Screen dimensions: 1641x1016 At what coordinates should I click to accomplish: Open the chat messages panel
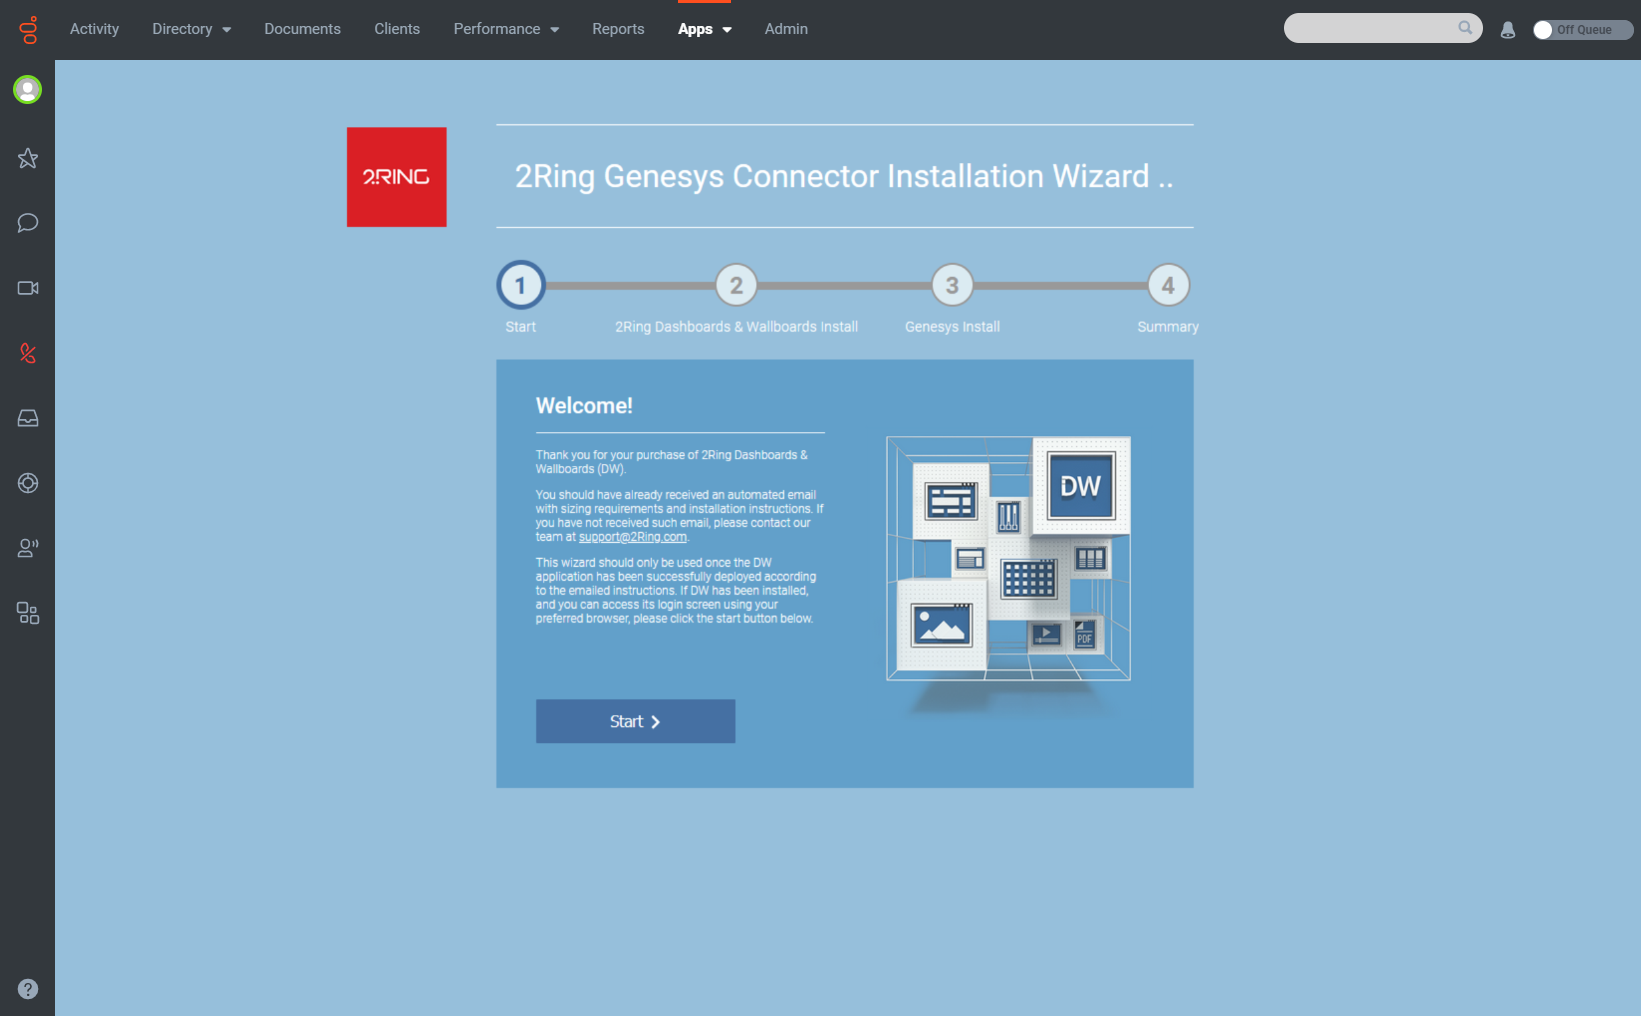pos(27,223)
